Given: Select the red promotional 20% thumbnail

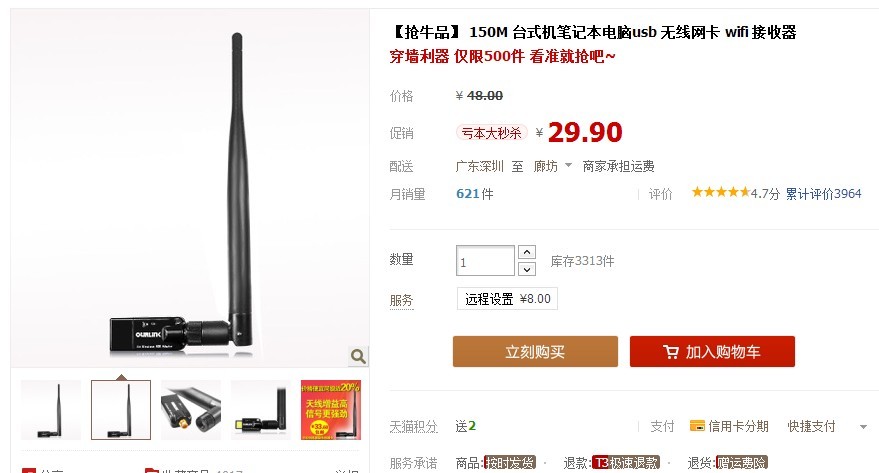Looking at the screenshot, I should pyautogui.click(x=331, y=410).
